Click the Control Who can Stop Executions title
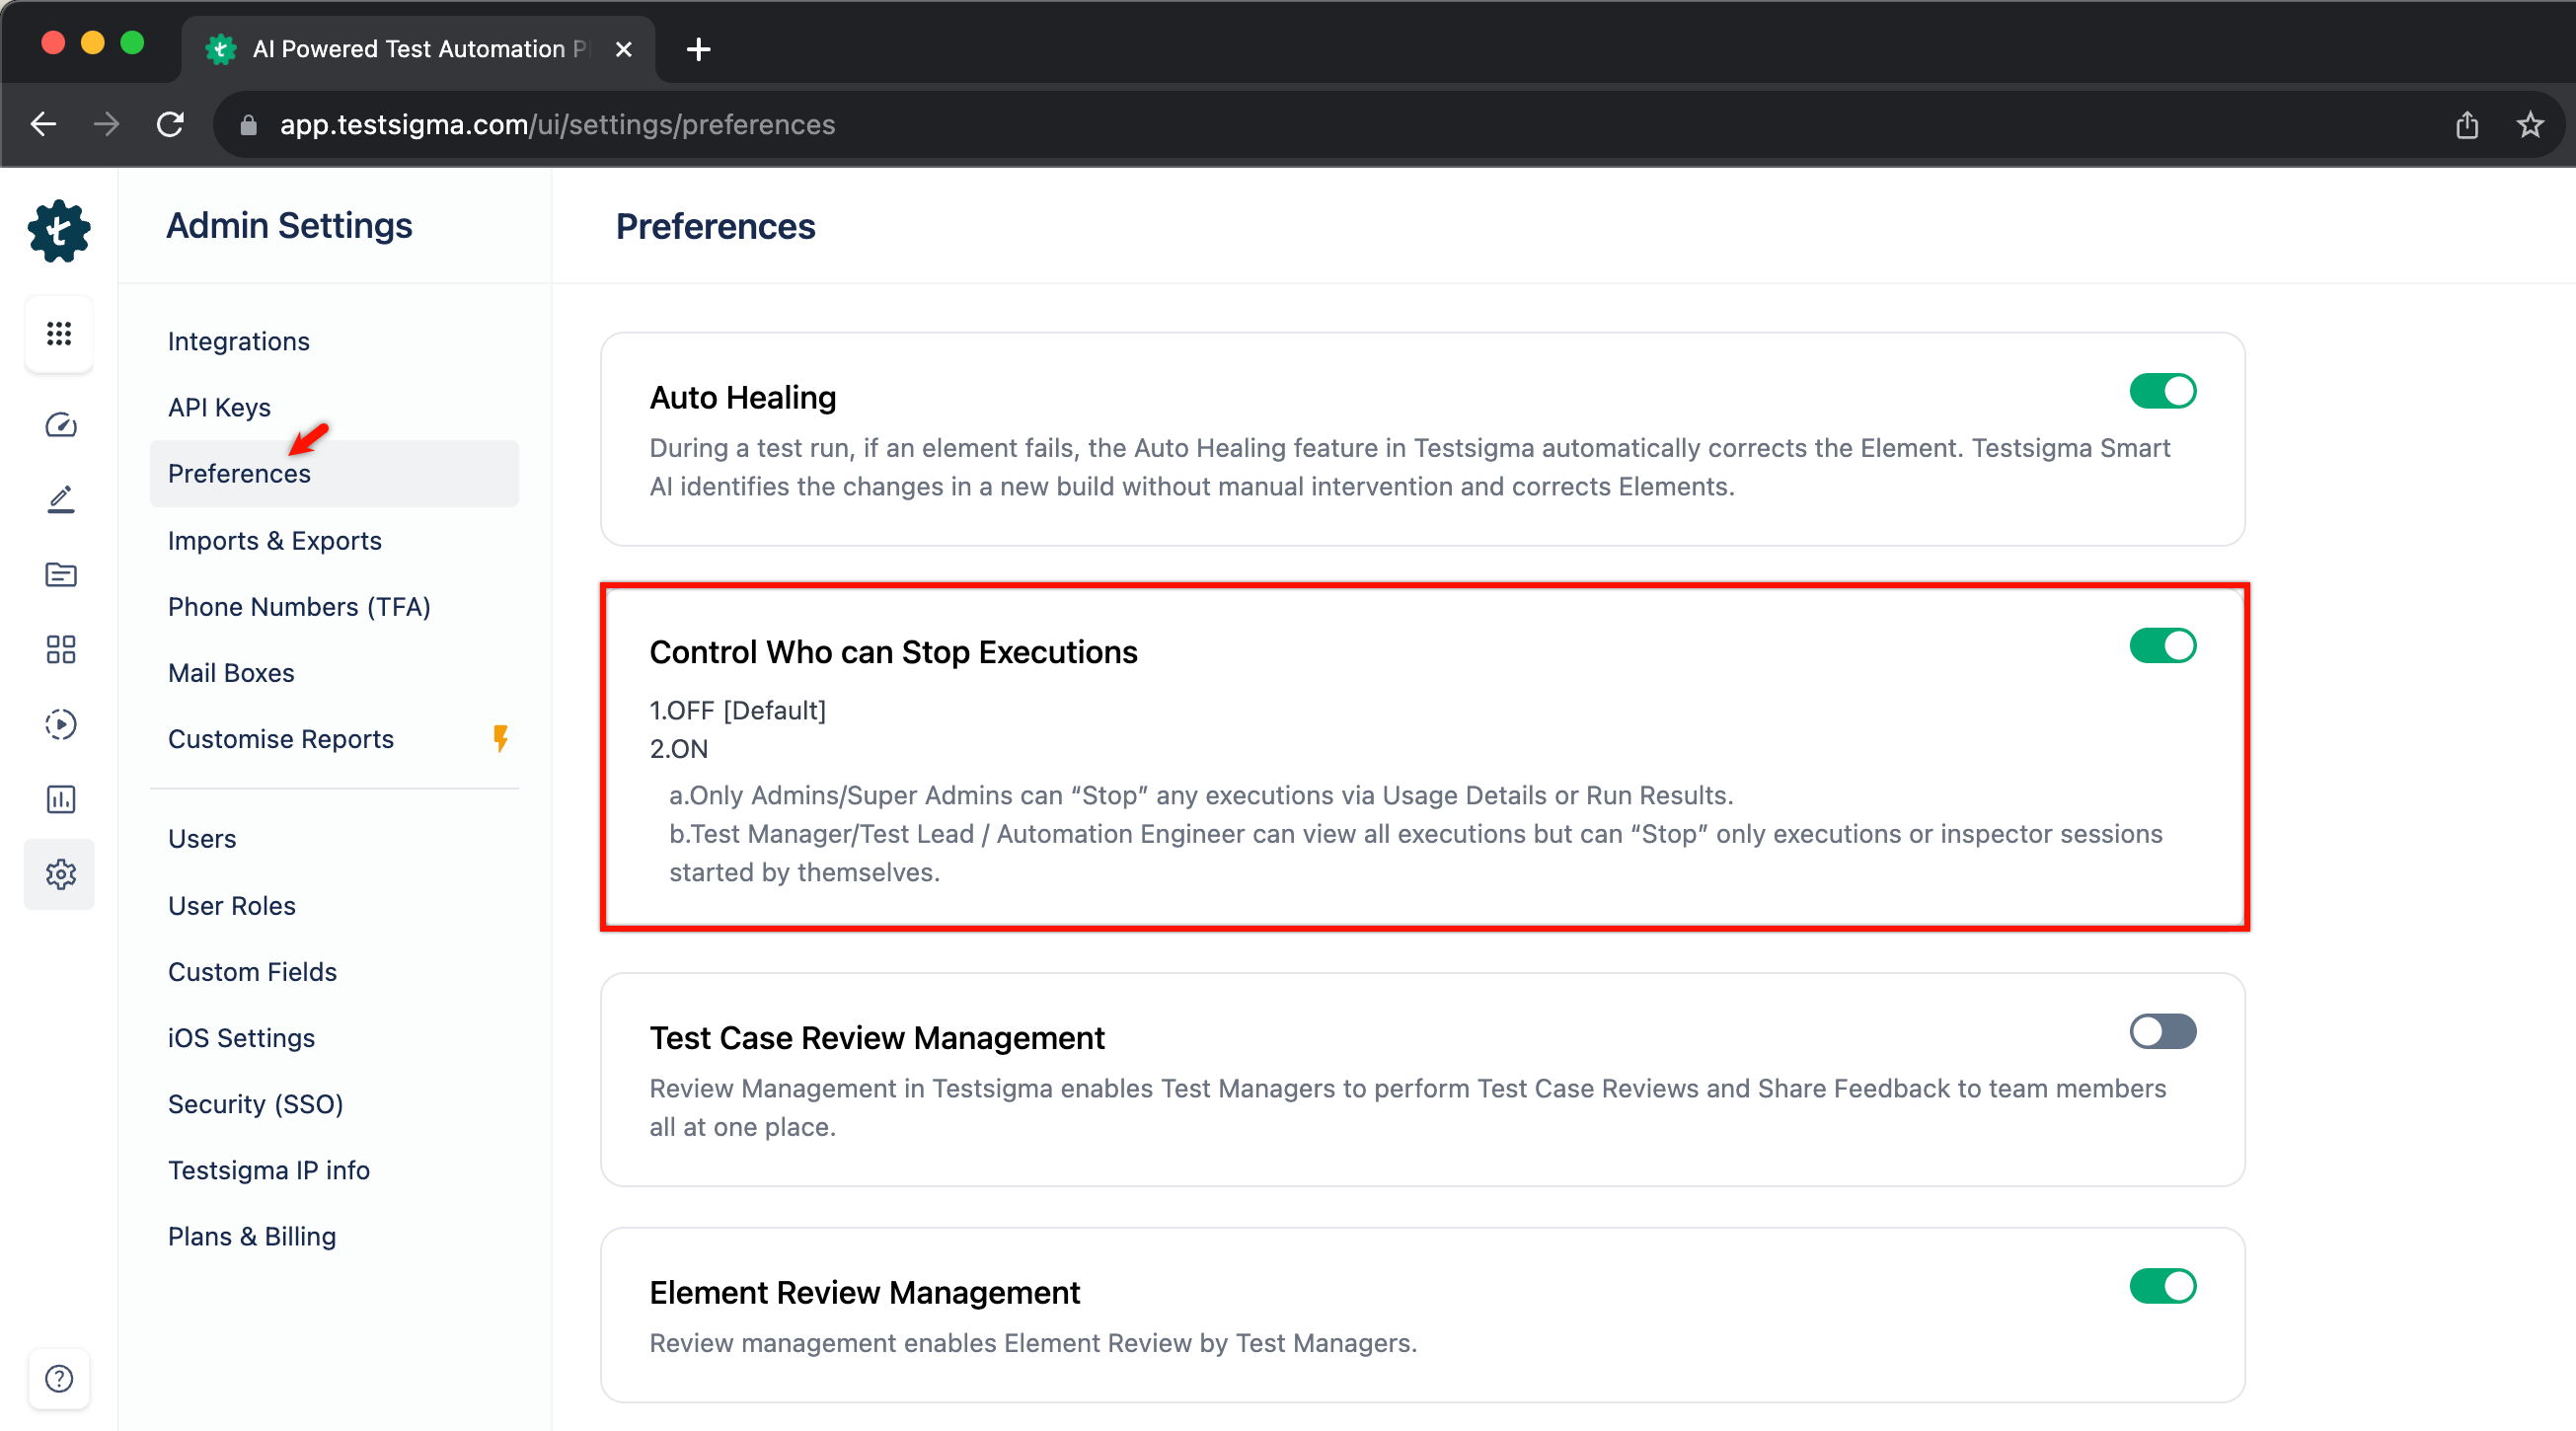The height and width of the screenshot is (1431, 2576). (x=893, y=651)
